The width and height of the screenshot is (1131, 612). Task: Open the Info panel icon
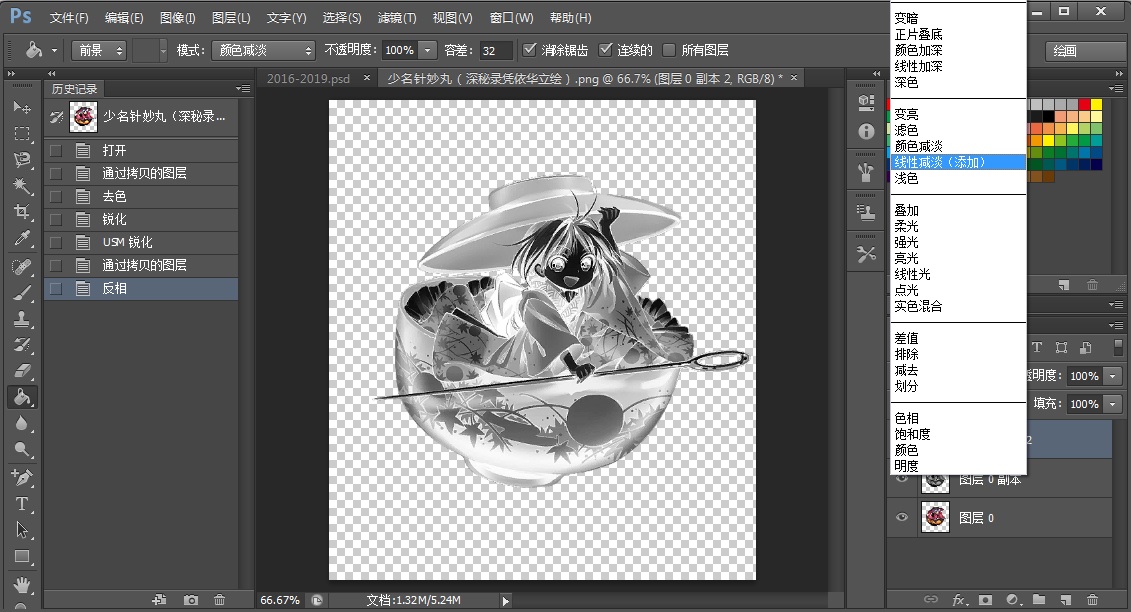click(x=866, y=131)
